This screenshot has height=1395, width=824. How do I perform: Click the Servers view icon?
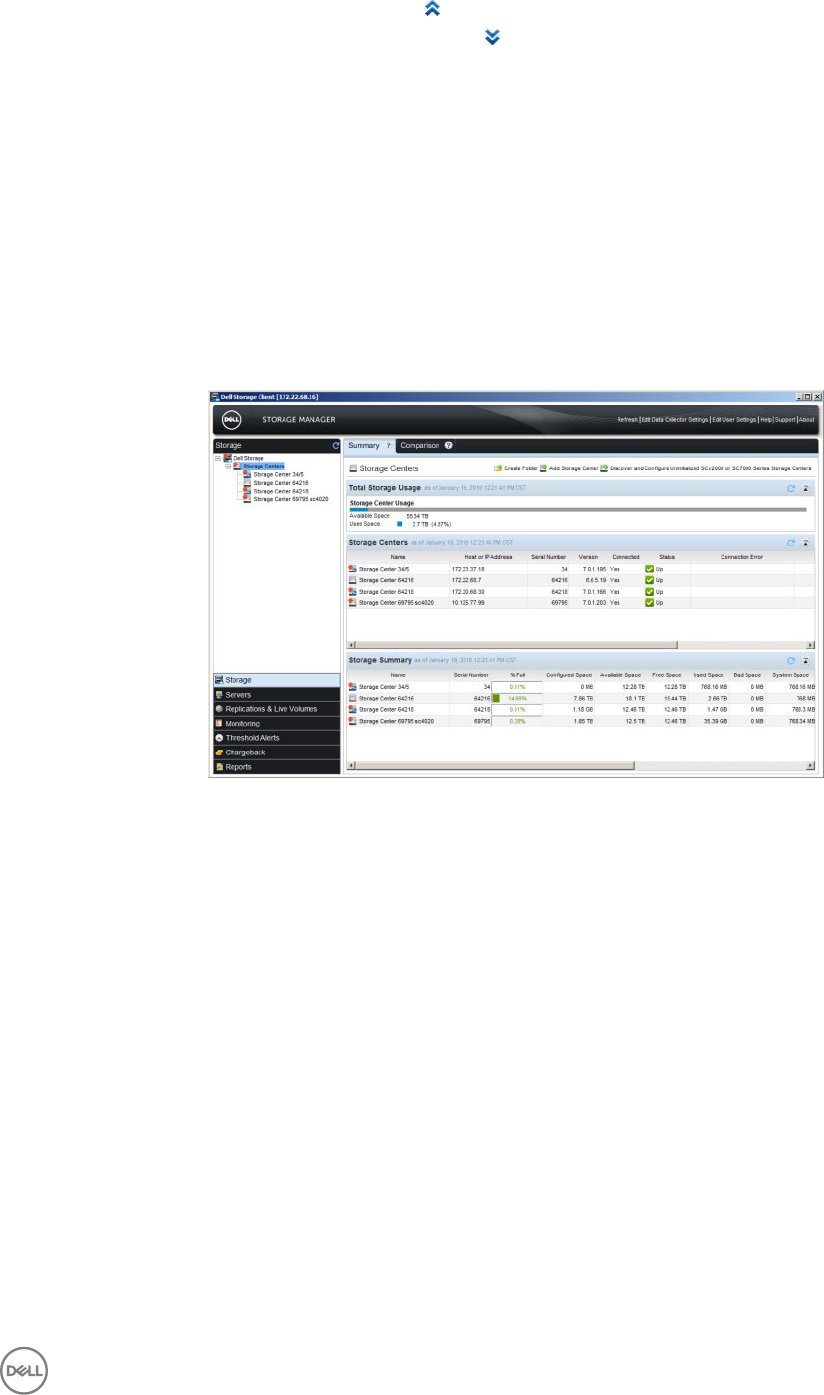[x=219, y=694]
